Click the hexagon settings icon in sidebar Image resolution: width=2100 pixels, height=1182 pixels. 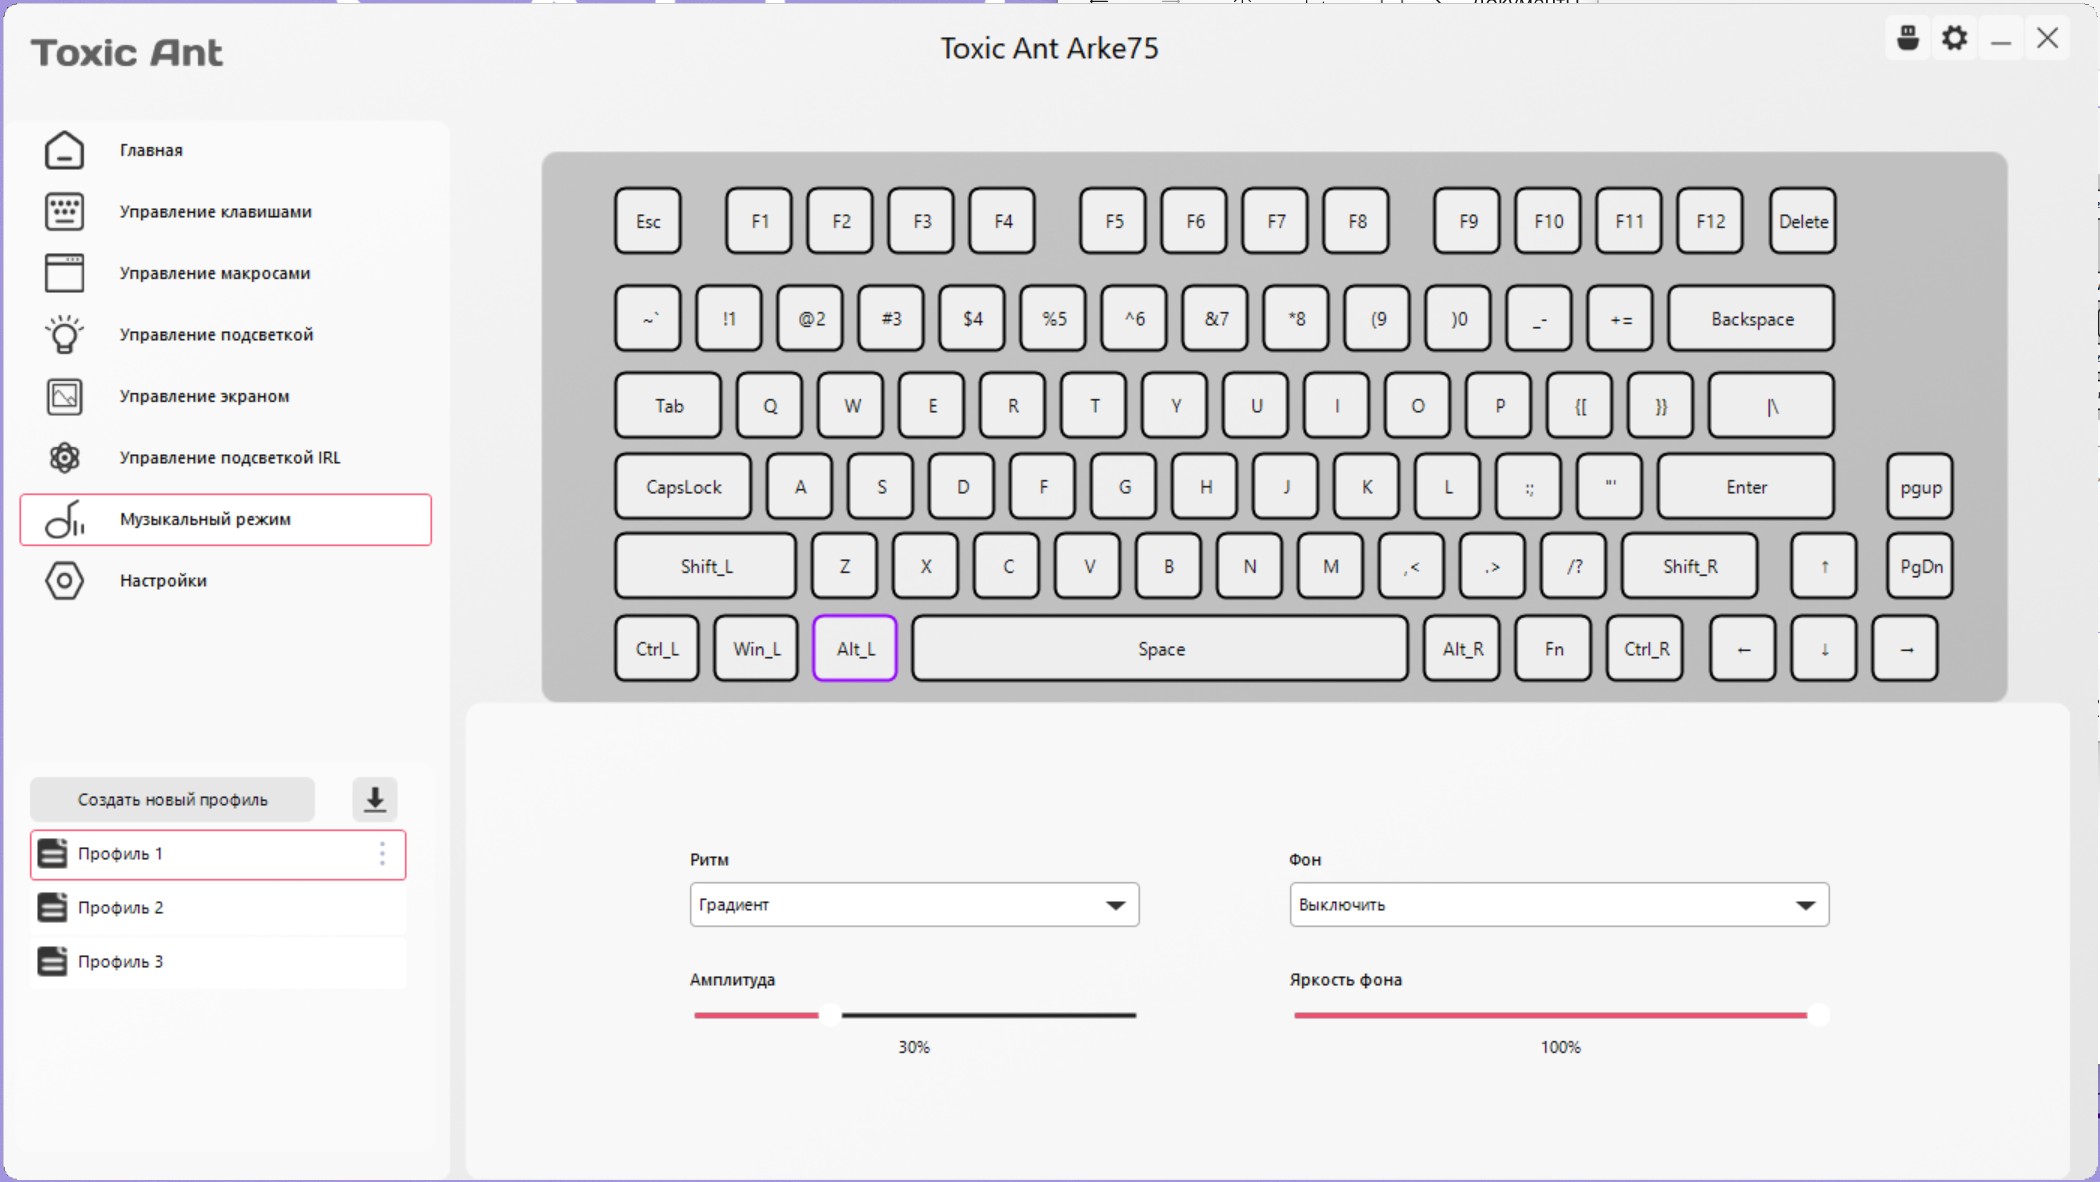(x=64, y=581)
